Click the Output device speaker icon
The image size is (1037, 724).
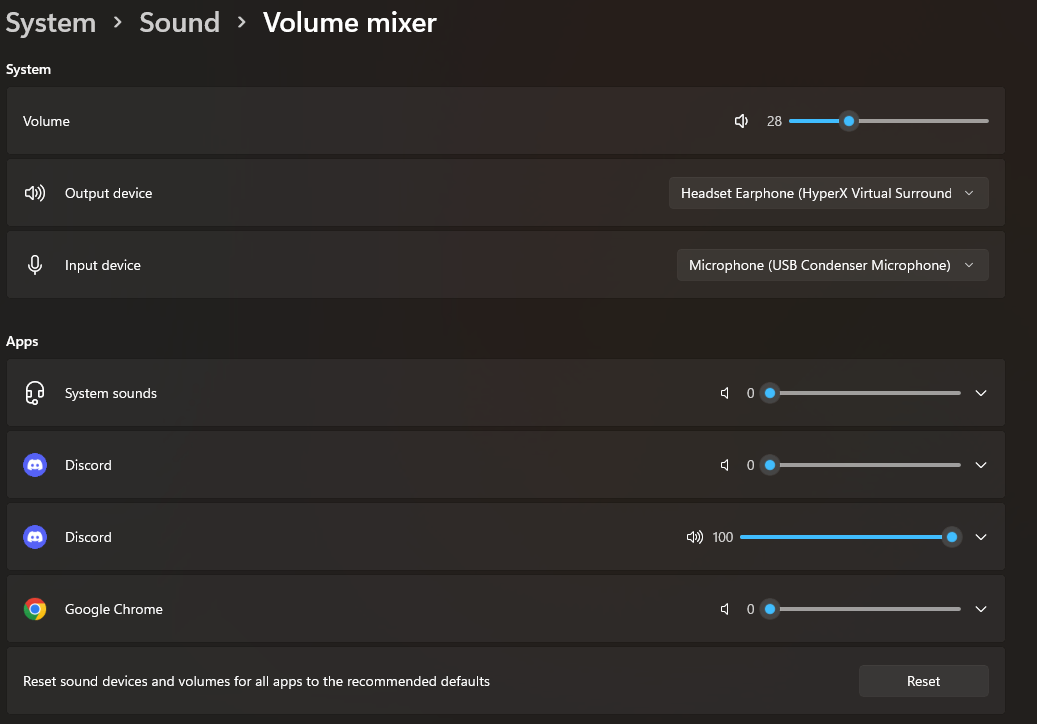34,193
